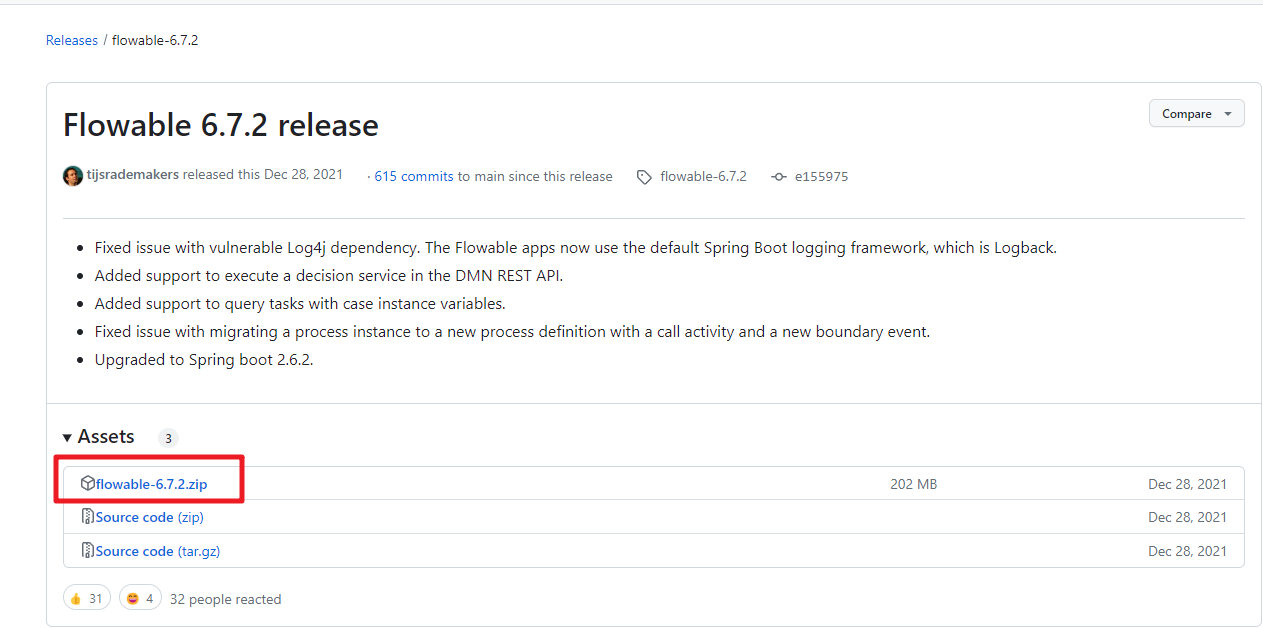Image resolution: width=1263 pixels, height=628 pixels.
Task: Collapse the Assets section triangle
Action: tap(67, 438)
